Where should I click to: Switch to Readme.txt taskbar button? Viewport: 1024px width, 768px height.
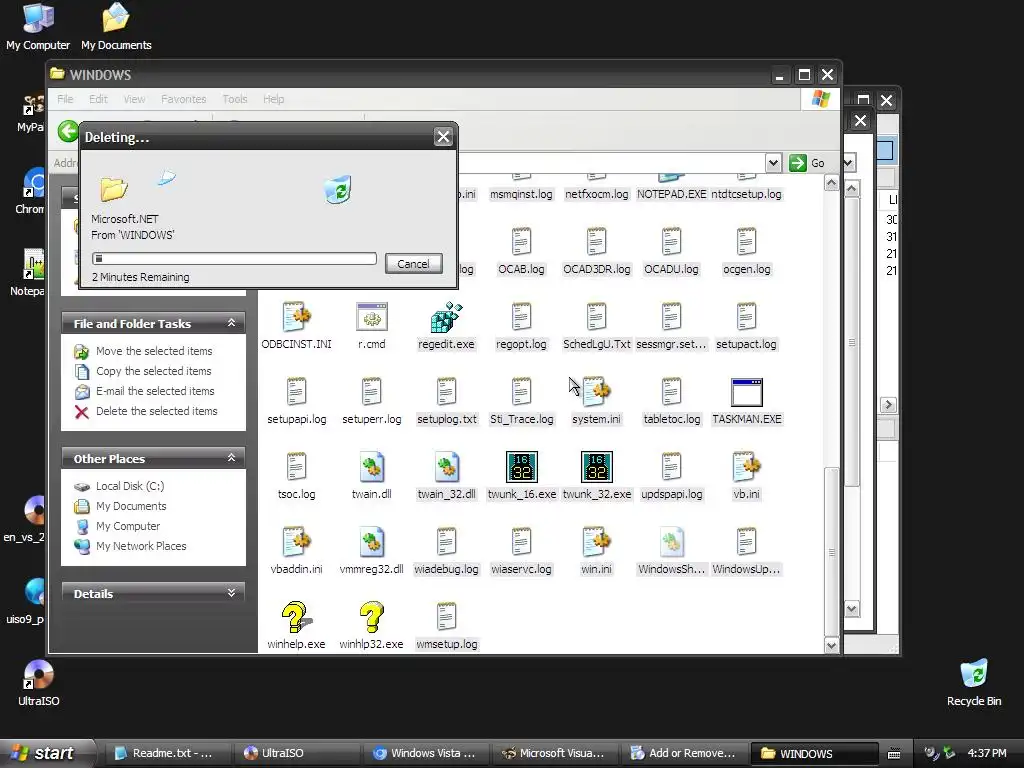167,753
